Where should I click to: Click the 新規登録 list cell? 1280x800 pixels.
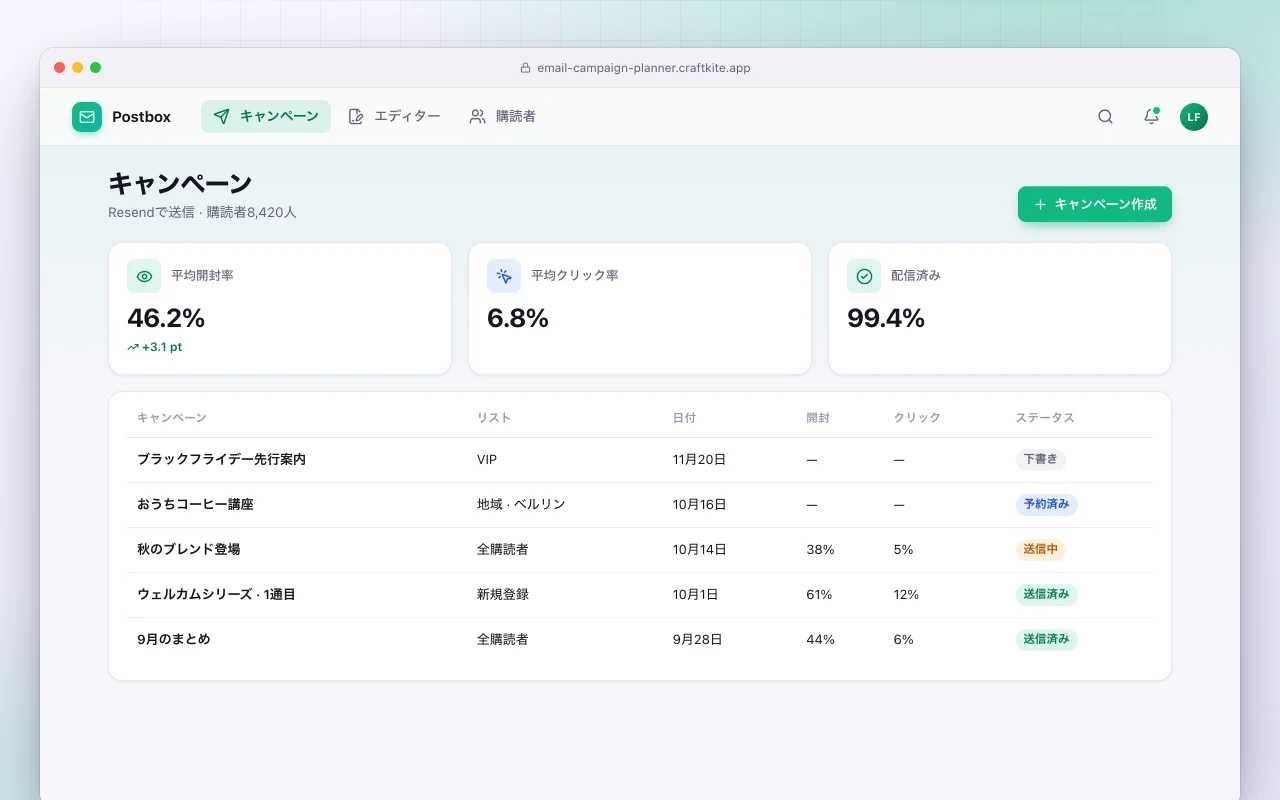pos(503,595)
